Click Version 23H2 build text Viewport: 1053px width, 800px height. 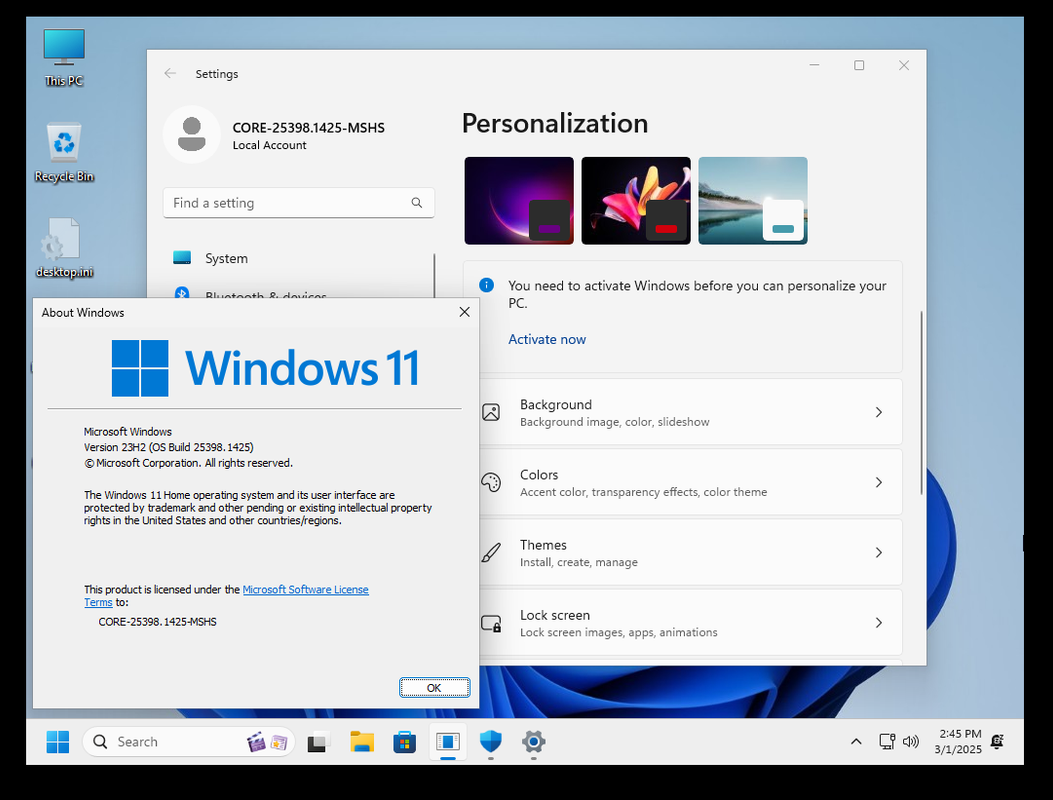coord(169,447)
